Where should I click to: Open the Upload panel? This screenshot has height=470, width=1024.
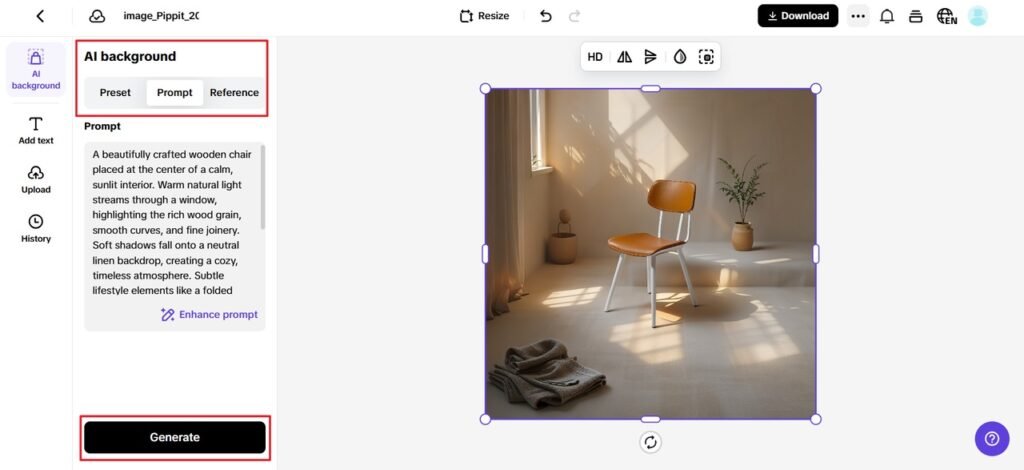click(35, 179)
